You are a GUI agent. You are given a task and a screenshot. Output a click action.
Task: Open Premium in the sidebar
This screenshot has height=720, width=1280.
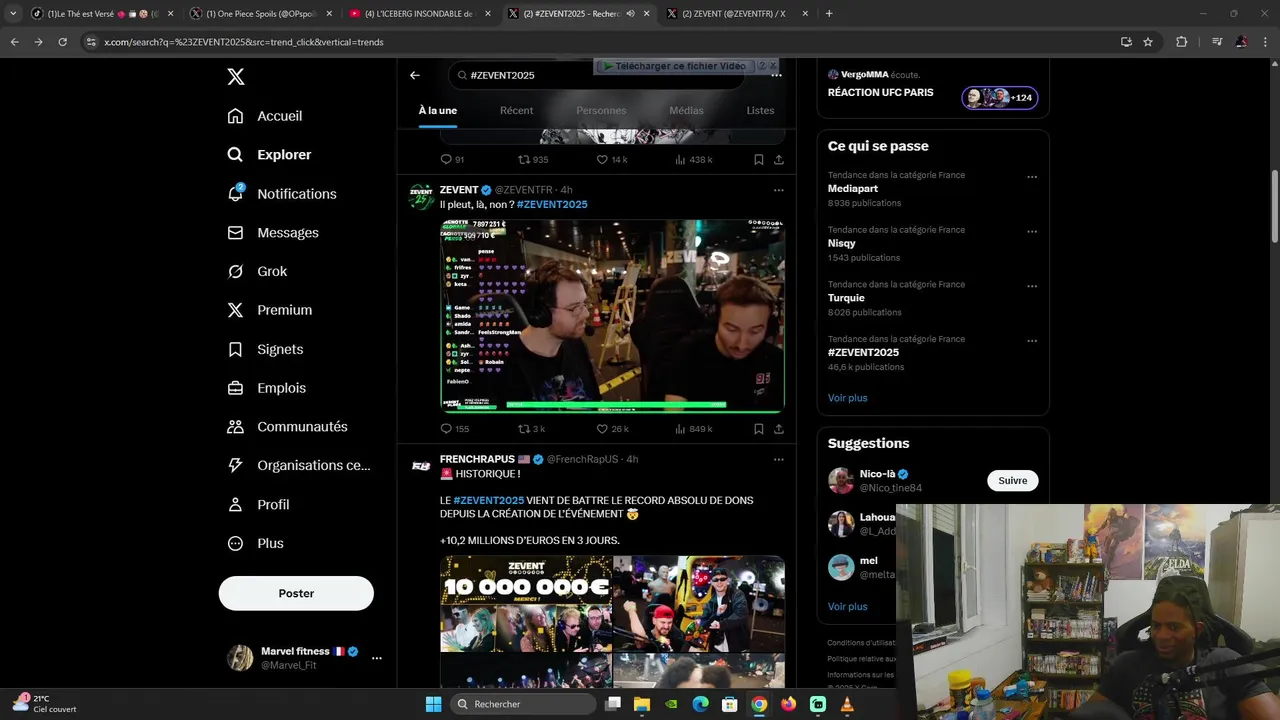coord(270,310)
